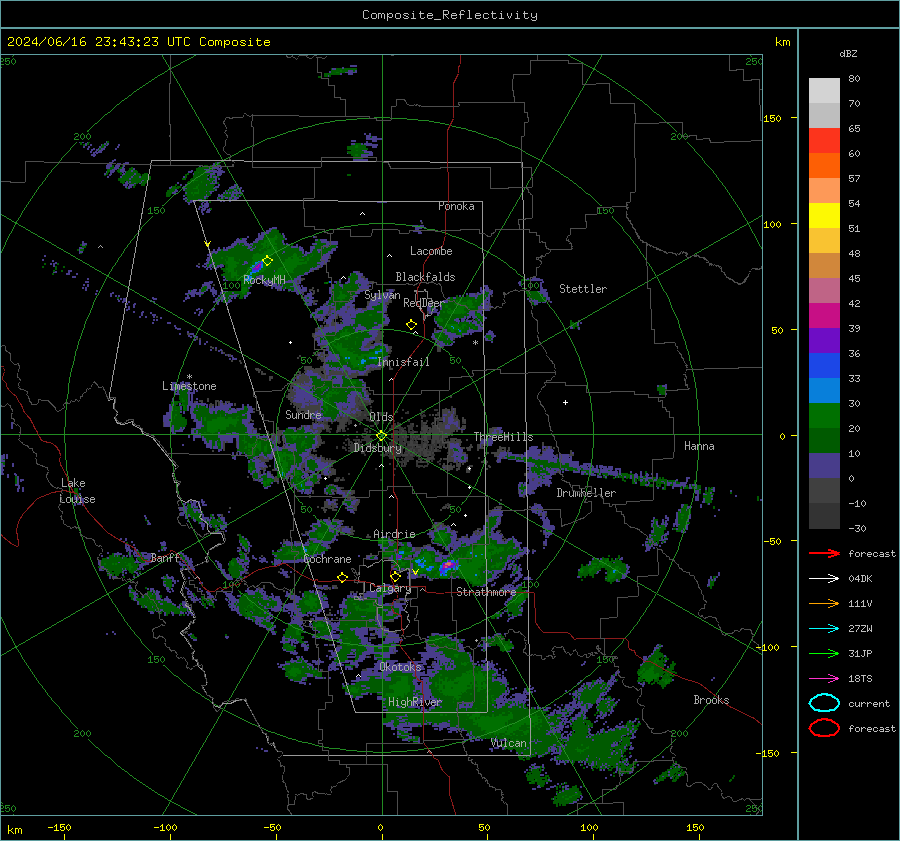
Task: Click the HighRiver city label
Action: [415, 702]
